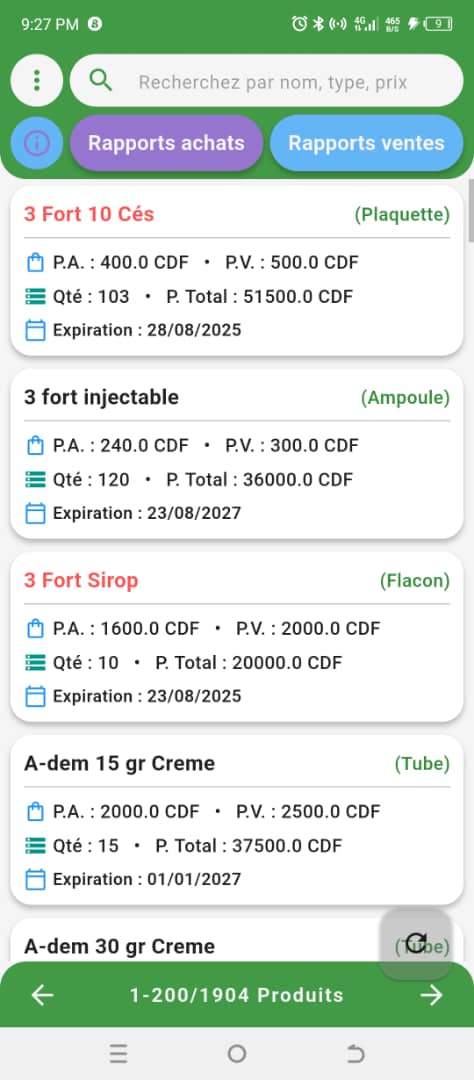Open the 3 Fort 10 Cés product card
The height and width of the screenshot is (1080, 474).
[237, 270]
